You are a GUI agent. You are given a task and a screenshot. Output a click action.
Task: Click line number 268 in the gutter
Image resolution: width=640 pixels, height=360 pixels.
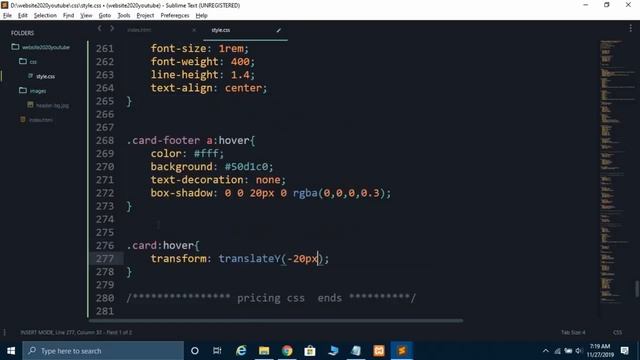(x=105, y=140)
